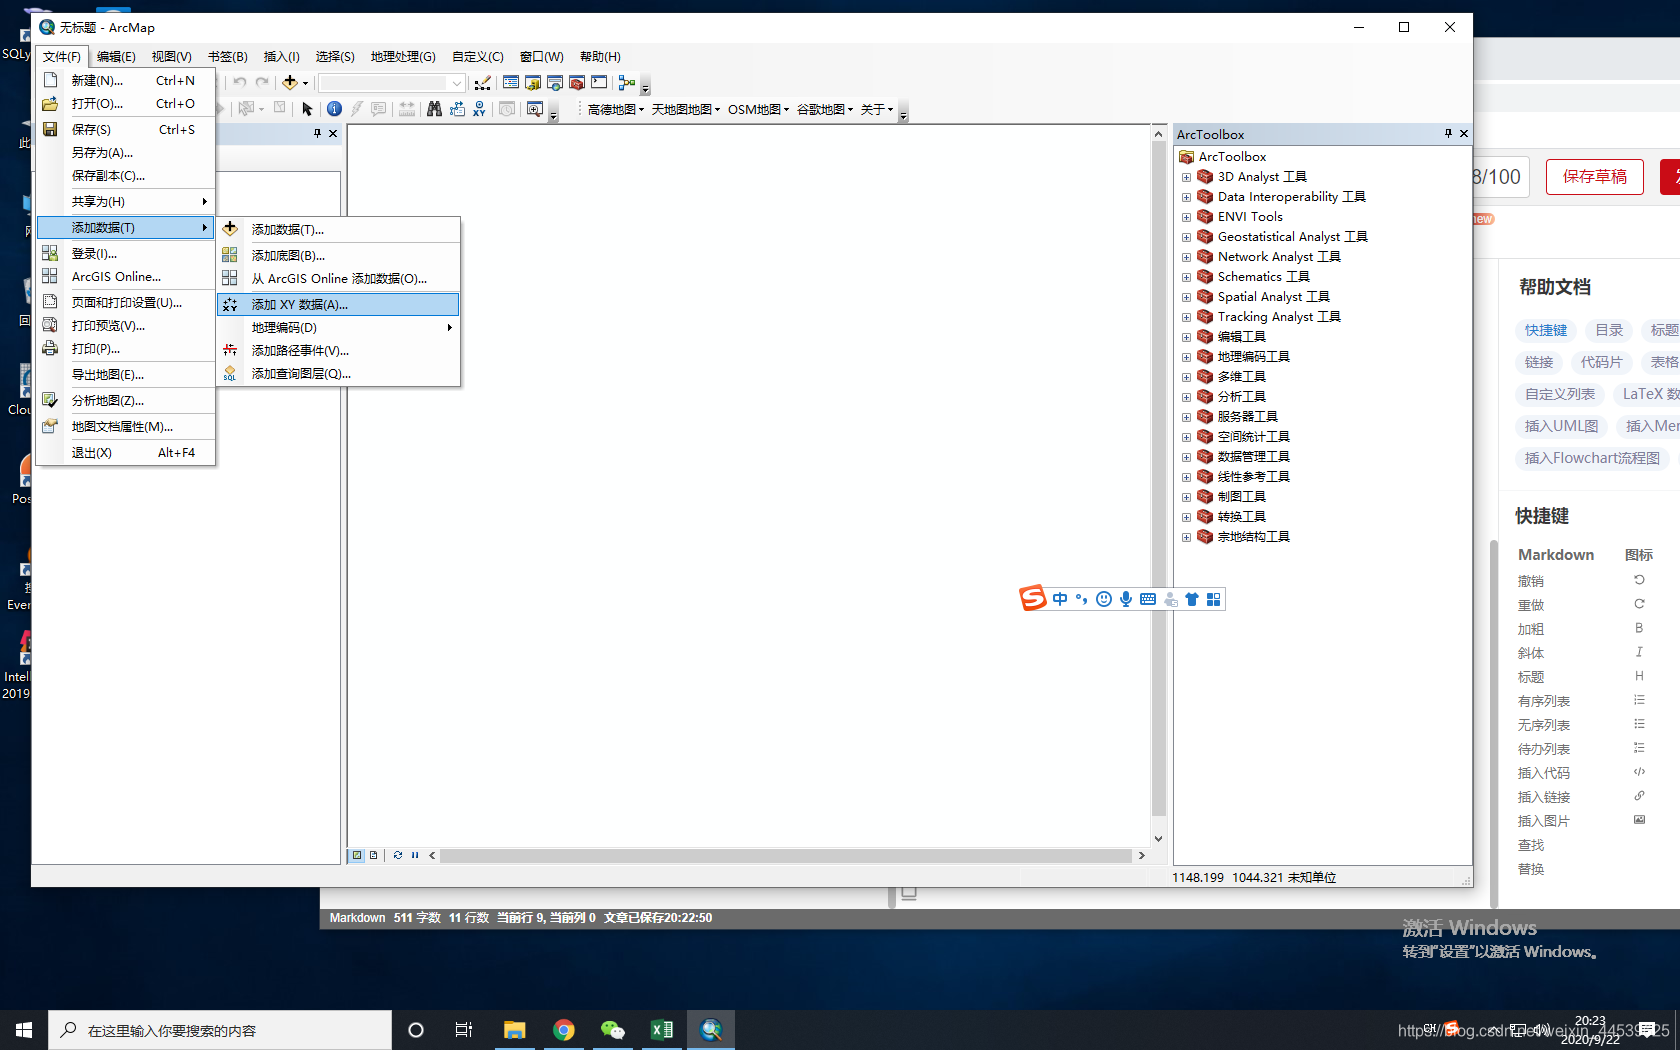Click the map horizontal scrollbar track

pos(786,855)
